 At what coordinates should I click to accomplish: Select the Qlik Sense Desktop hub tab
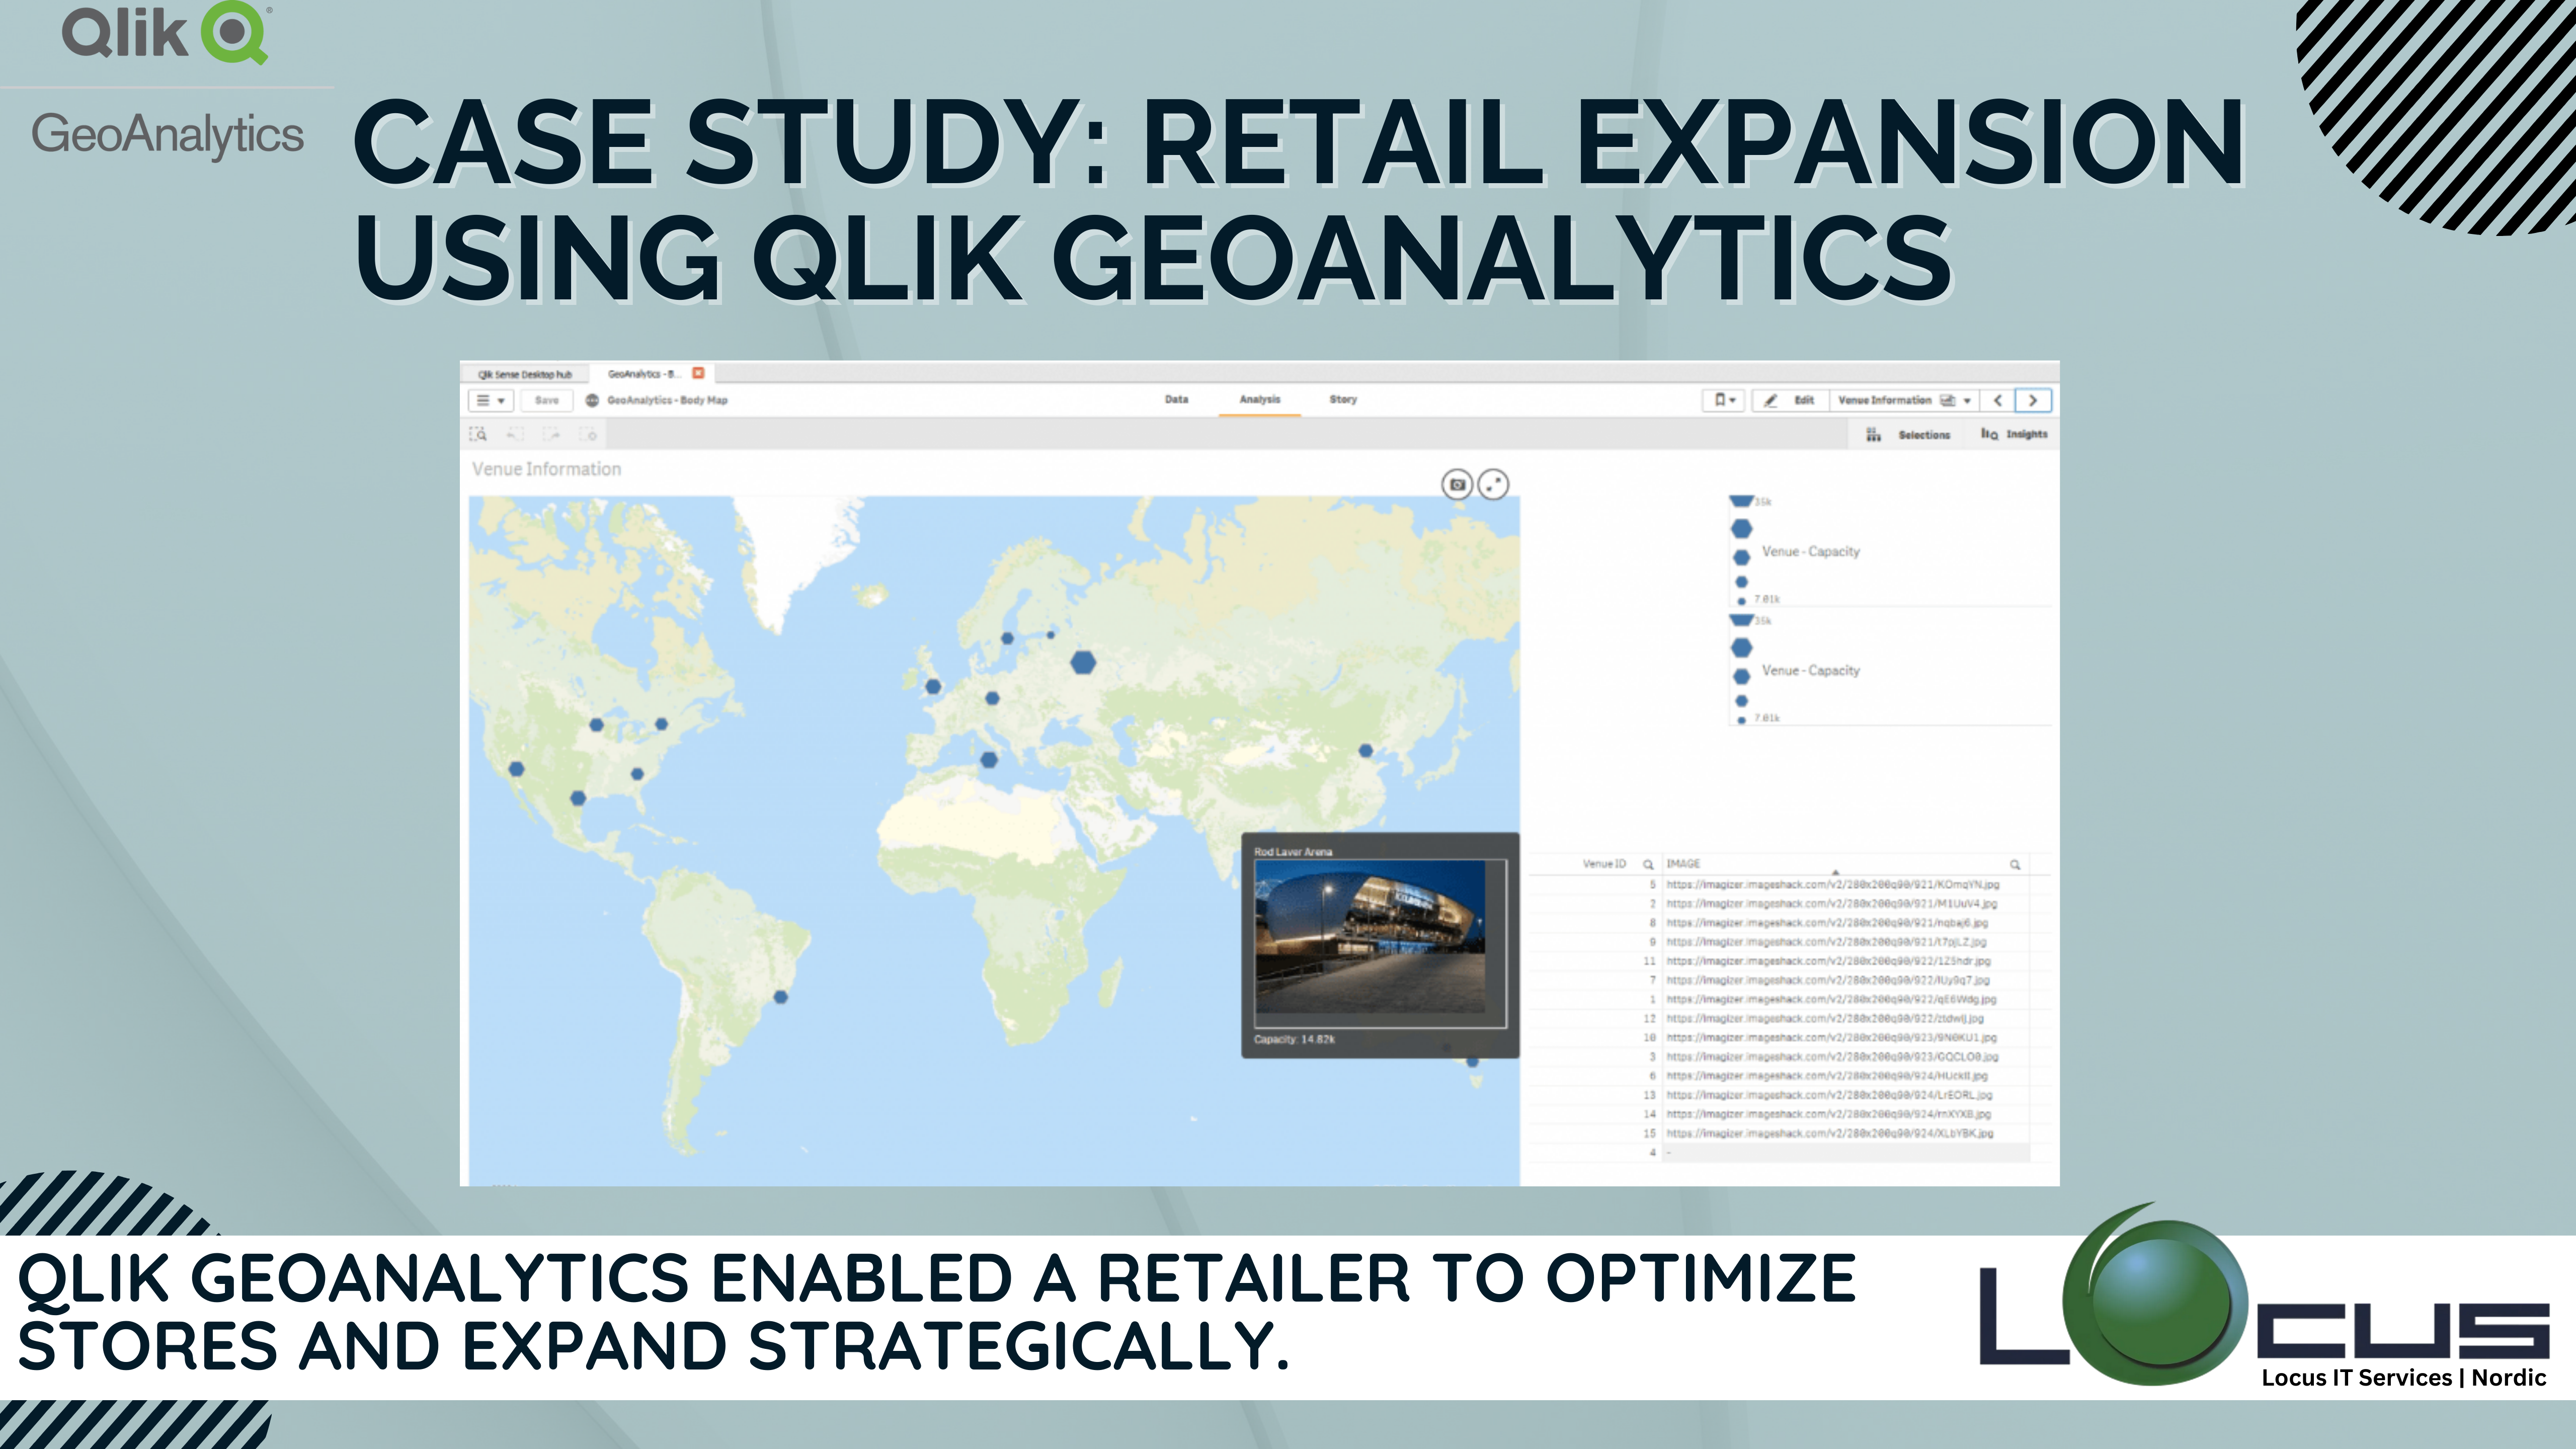point(525,374)
